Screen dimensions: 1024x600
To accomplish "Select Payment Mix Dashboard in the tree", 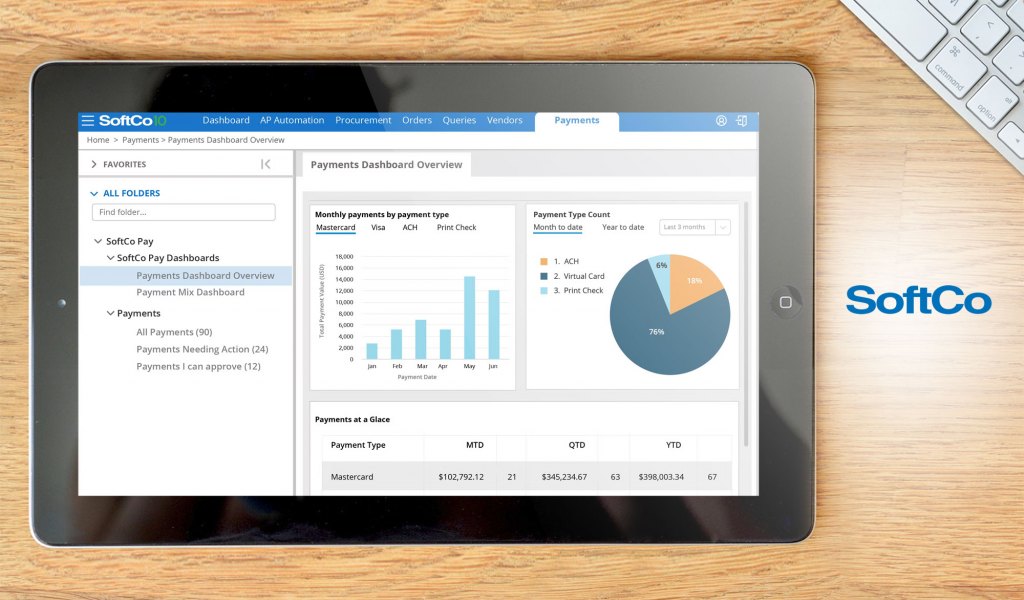I will click(x=193, y=293).
